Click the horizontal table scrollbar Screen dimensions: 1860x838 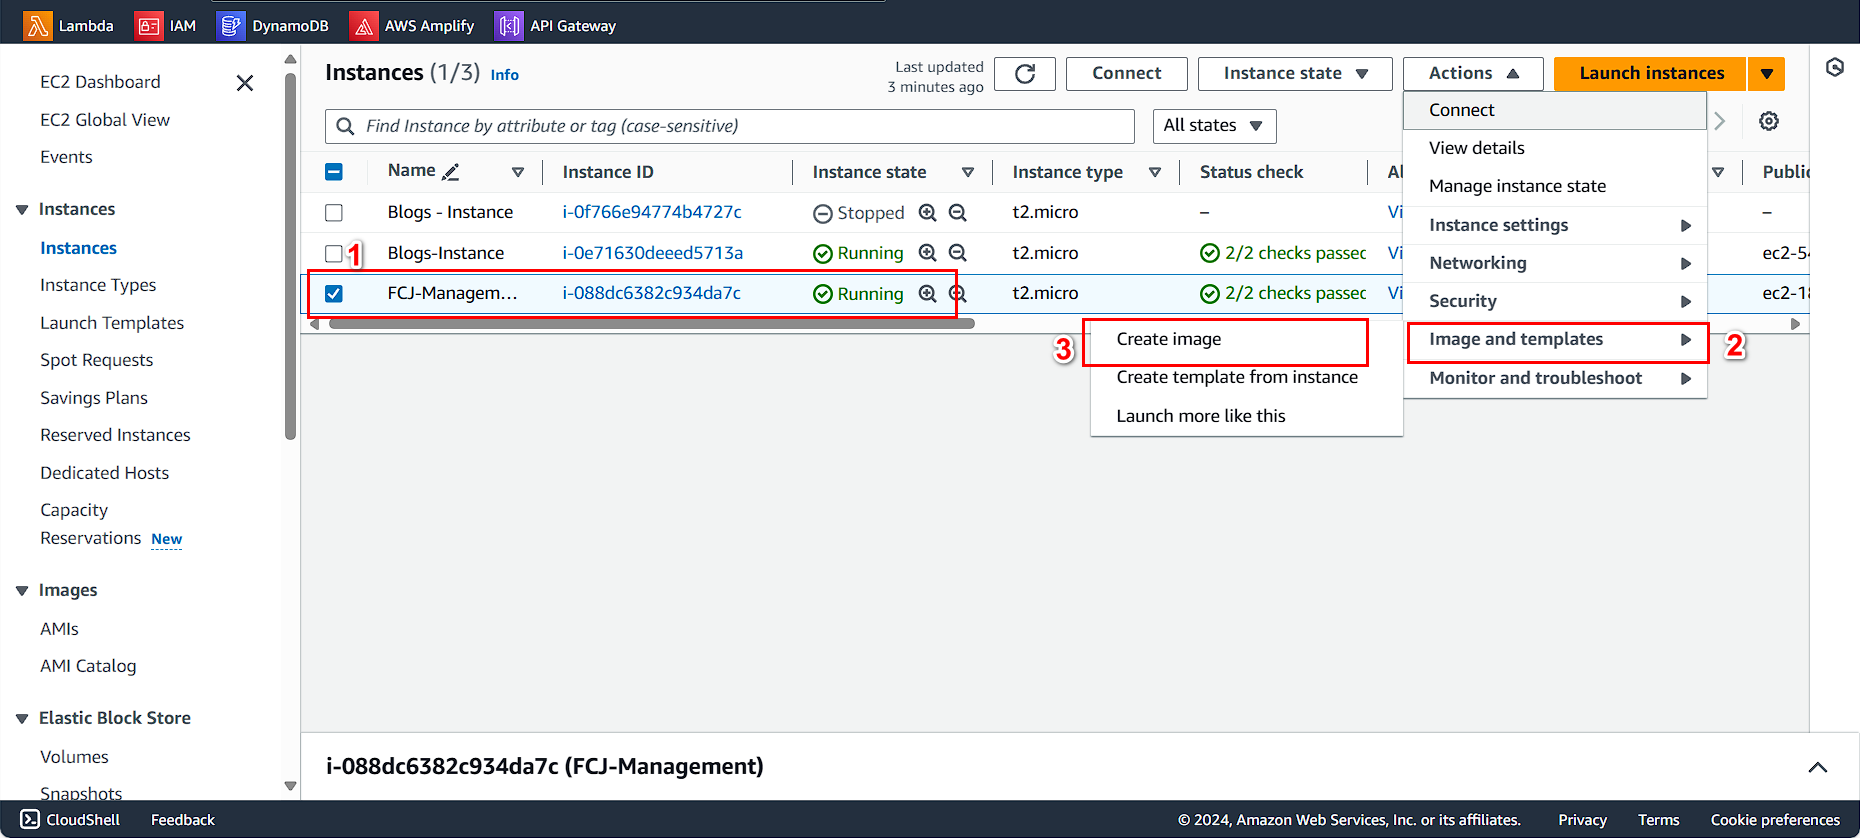tap(651, 324)
